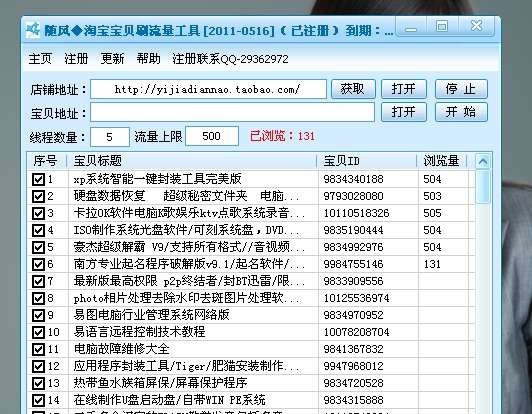
Task: Open the 主页 menu
Action: coord(40,59)
